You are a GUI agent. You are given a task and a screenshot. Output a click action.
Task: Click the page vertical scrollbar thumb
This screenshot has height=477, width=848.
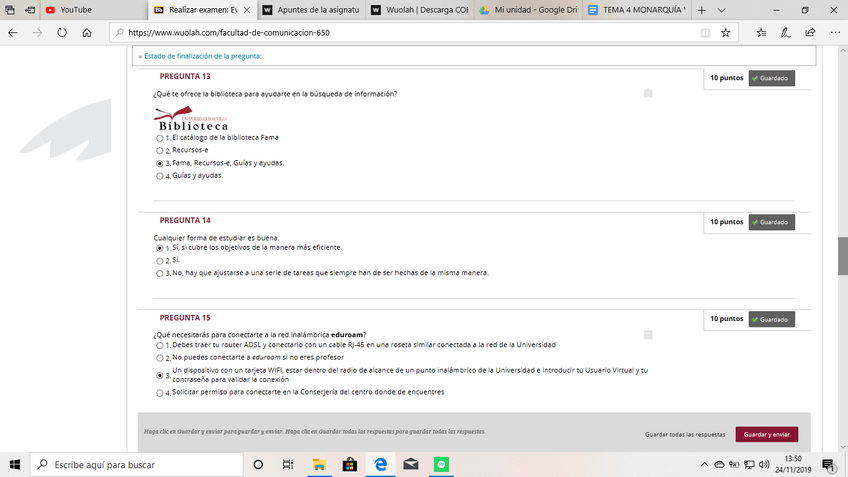tap(843, 256)
